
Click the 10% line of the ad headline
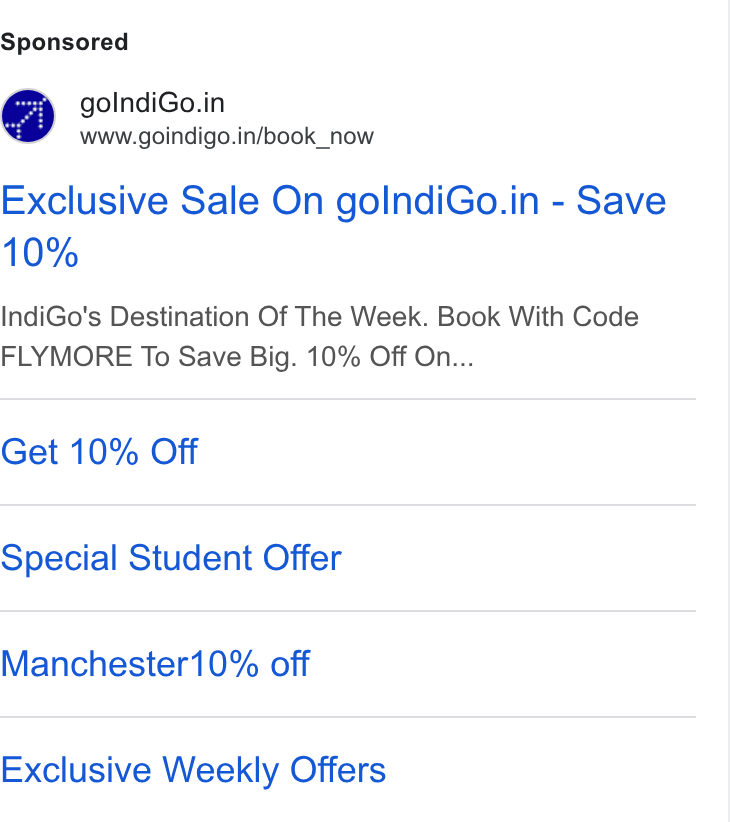tap(40, 253)
